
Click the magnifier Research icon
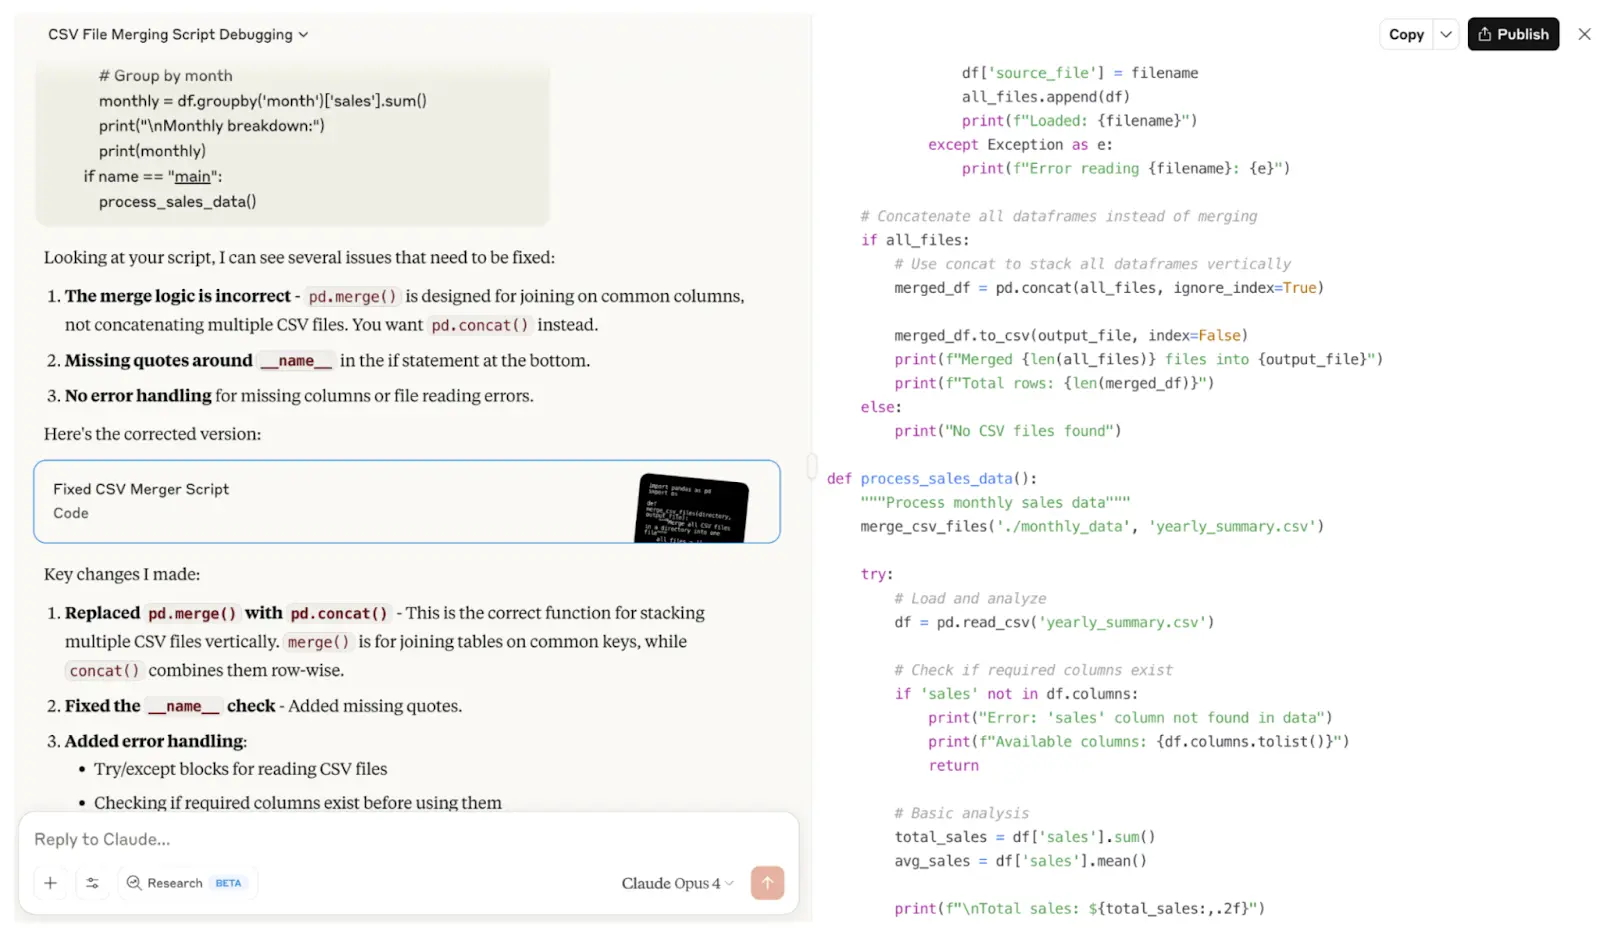click(x=134, y=883)
